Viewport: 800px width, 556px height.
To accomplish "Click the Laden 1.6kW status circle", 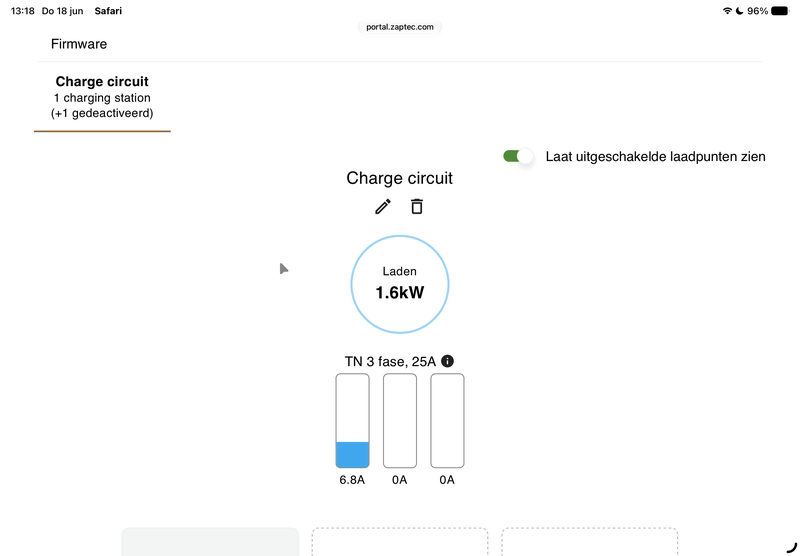I will pyautogui.click(x=400, y=284).
